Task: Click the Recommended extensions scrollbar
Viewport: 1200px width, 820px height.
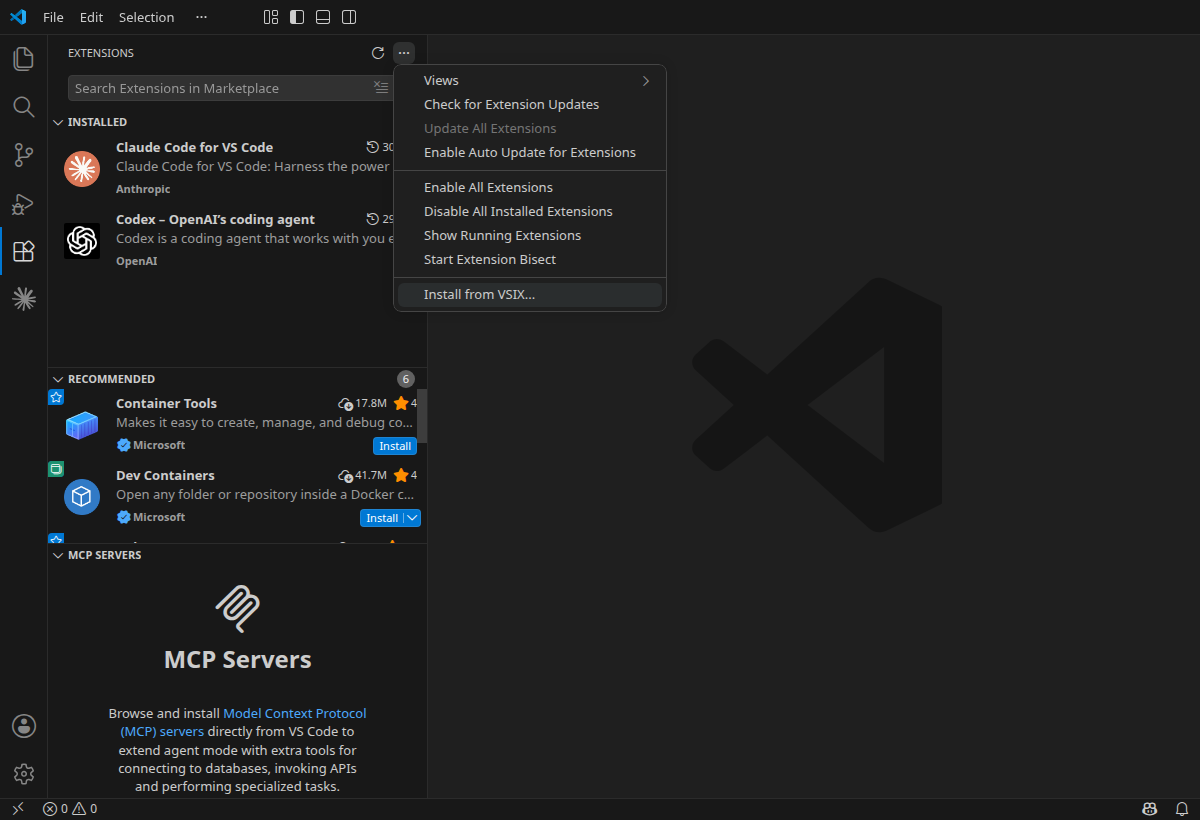Action: (422, 415)
